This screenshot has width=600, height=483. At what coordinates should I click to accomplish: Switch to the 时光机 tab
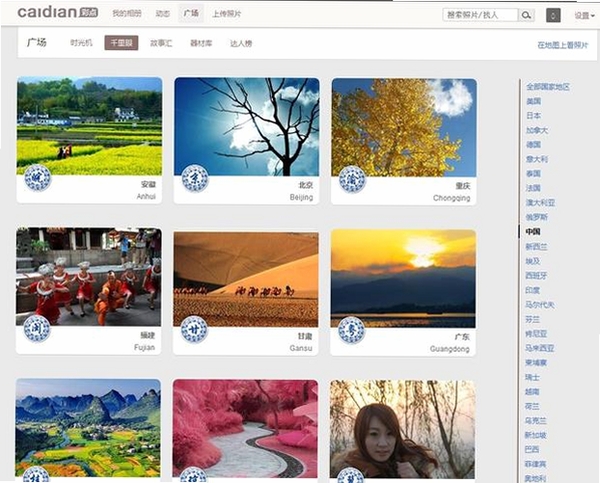click(81, 43)
